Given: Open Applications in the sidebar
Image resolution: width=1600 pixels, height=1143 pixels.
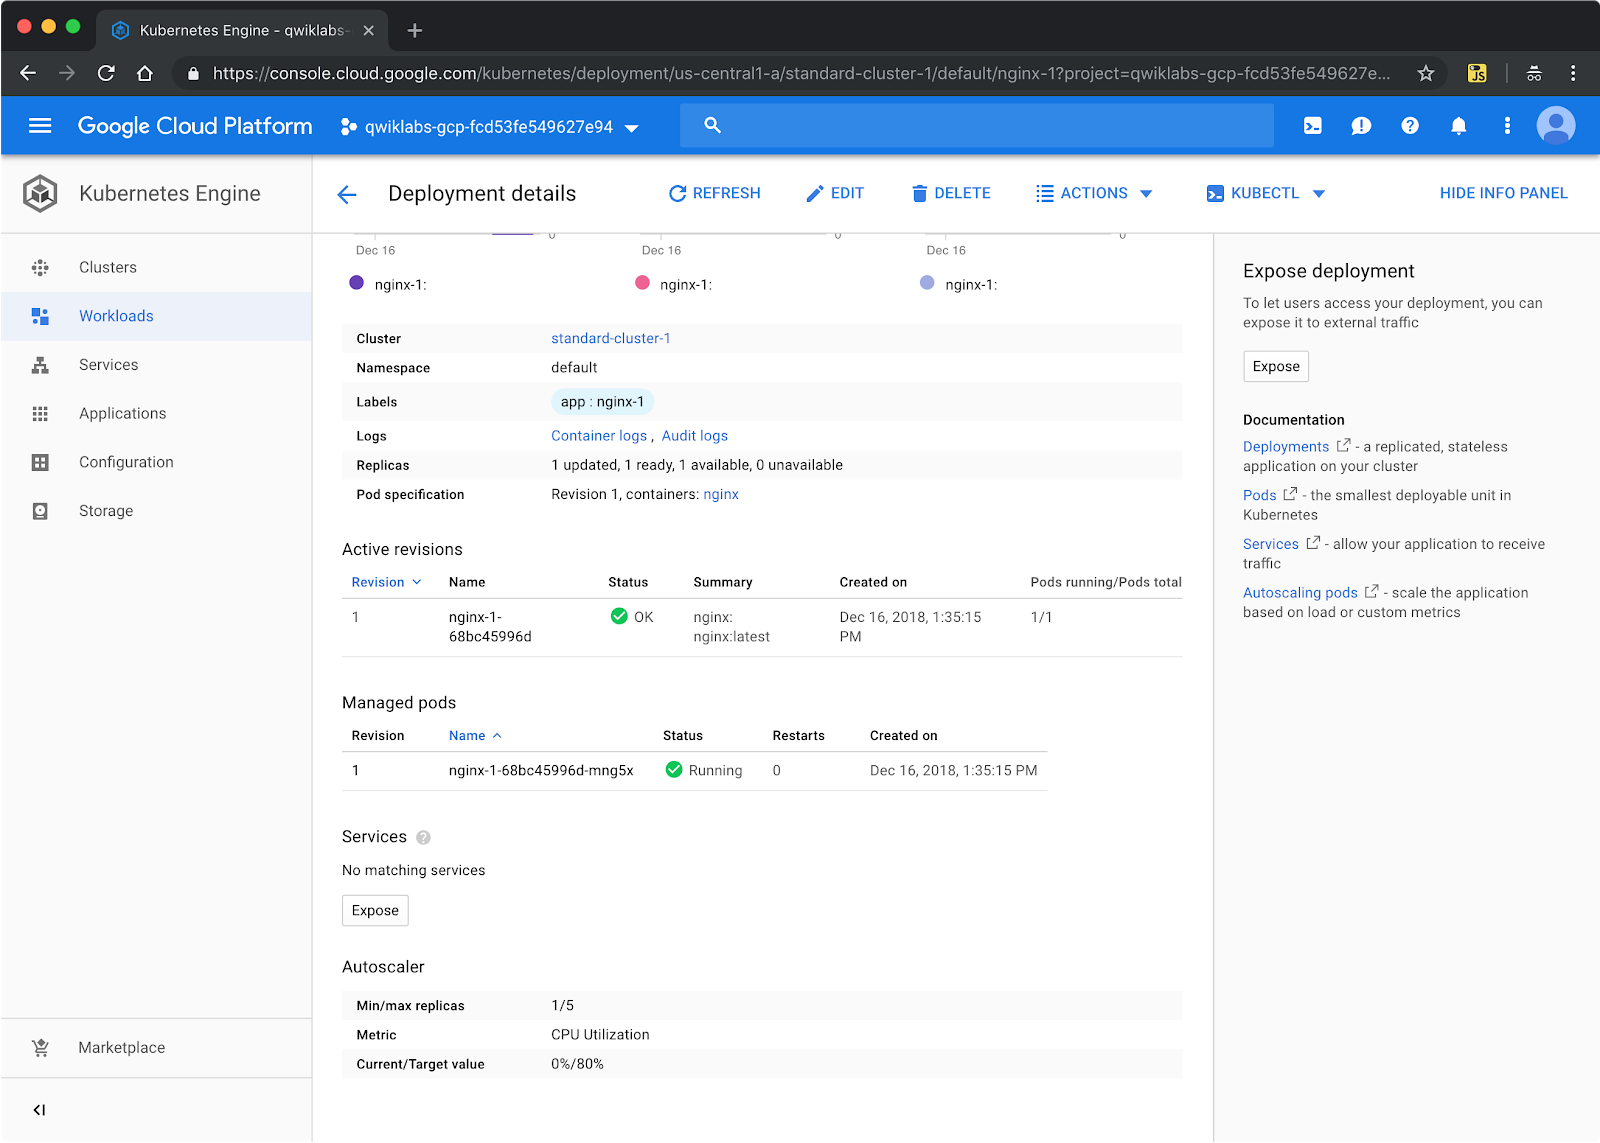Looking at the screenshot, I should click(156, 414).
